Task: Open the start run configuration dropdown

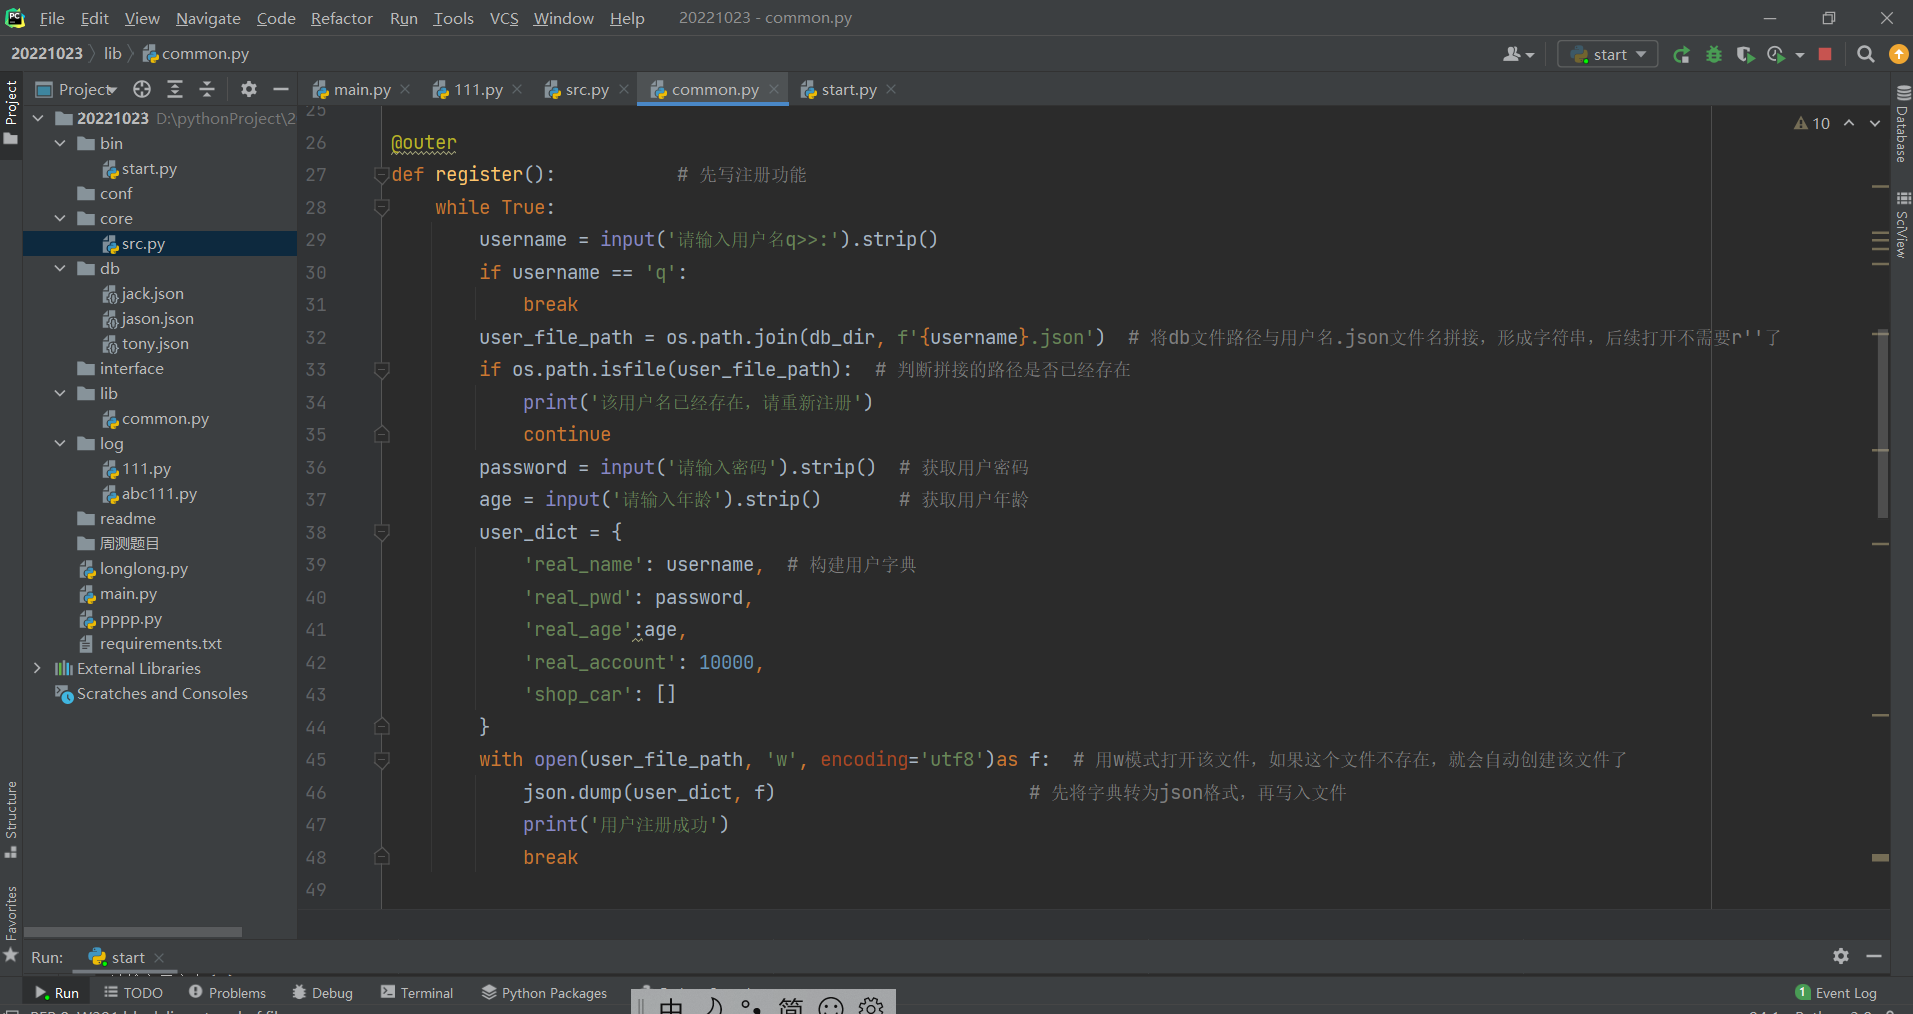Action: (x=1608, y=54)
